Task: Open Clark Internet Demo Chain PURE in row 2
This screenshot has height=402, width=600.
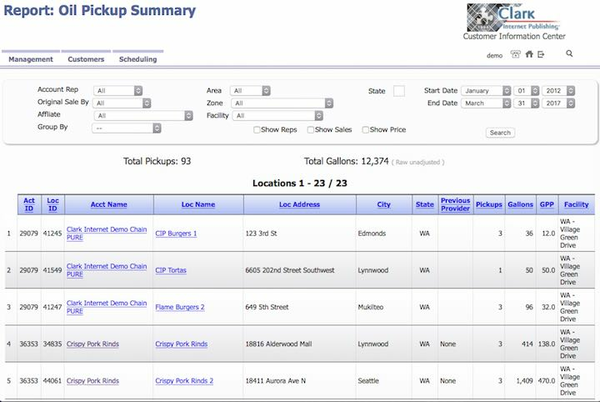Action: pos(106,270)
